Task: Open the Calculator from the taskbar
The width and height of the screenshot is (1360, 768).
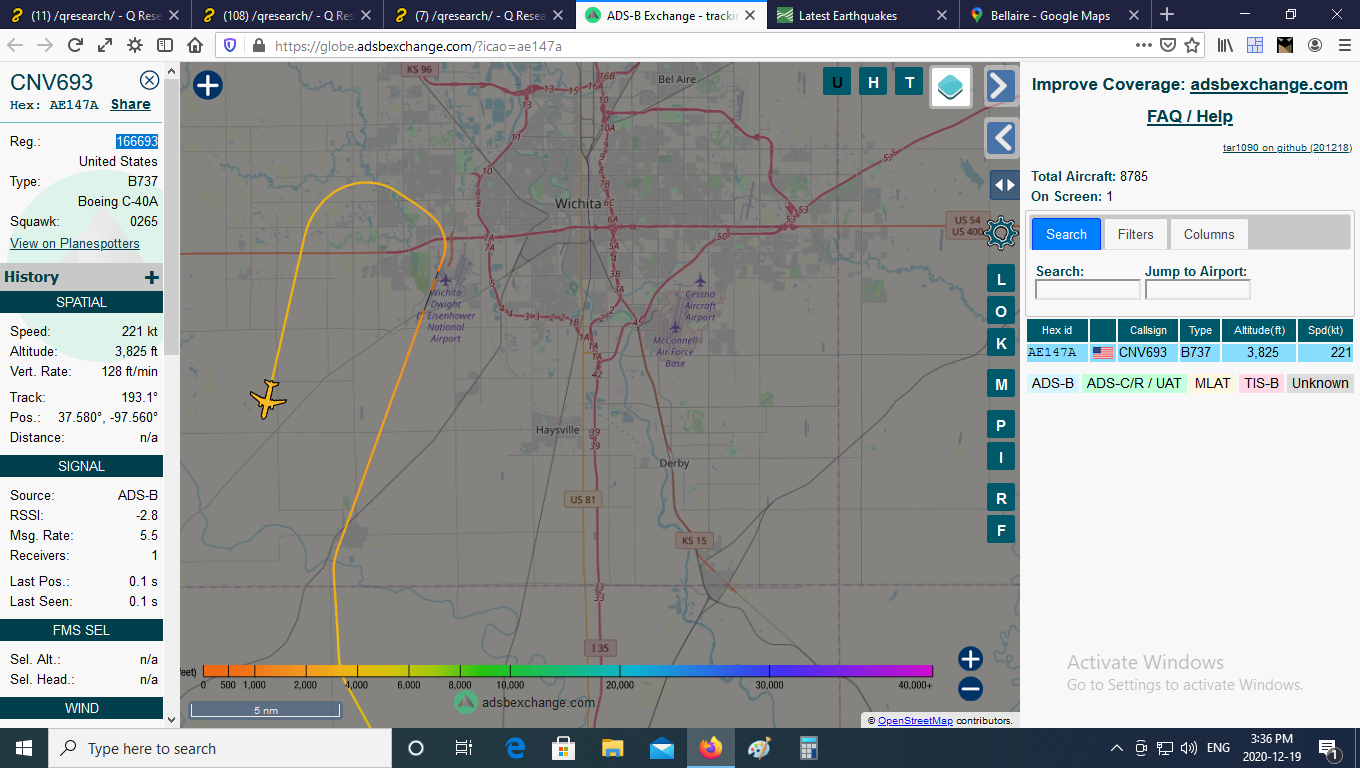Action: (x=809, y=748)
